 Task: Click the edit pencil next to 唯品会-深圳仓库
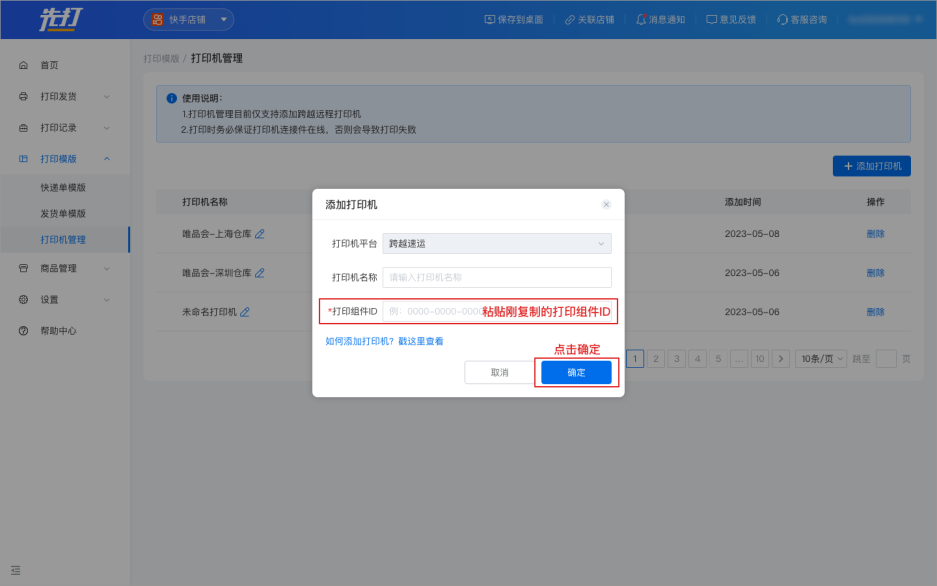click(x=260, y=273)
